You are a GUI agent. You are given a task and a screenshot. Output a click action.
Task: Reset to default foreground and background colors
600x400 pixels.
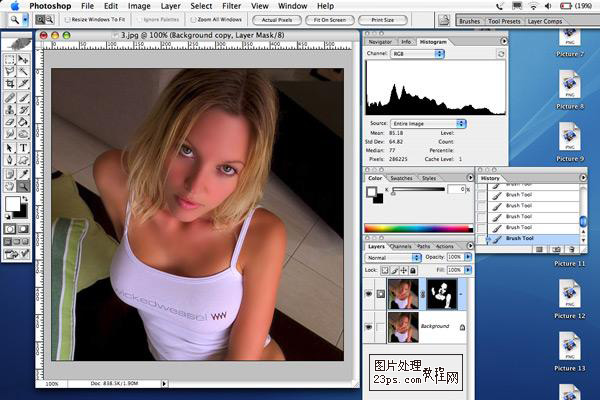[x=7, y=216]
